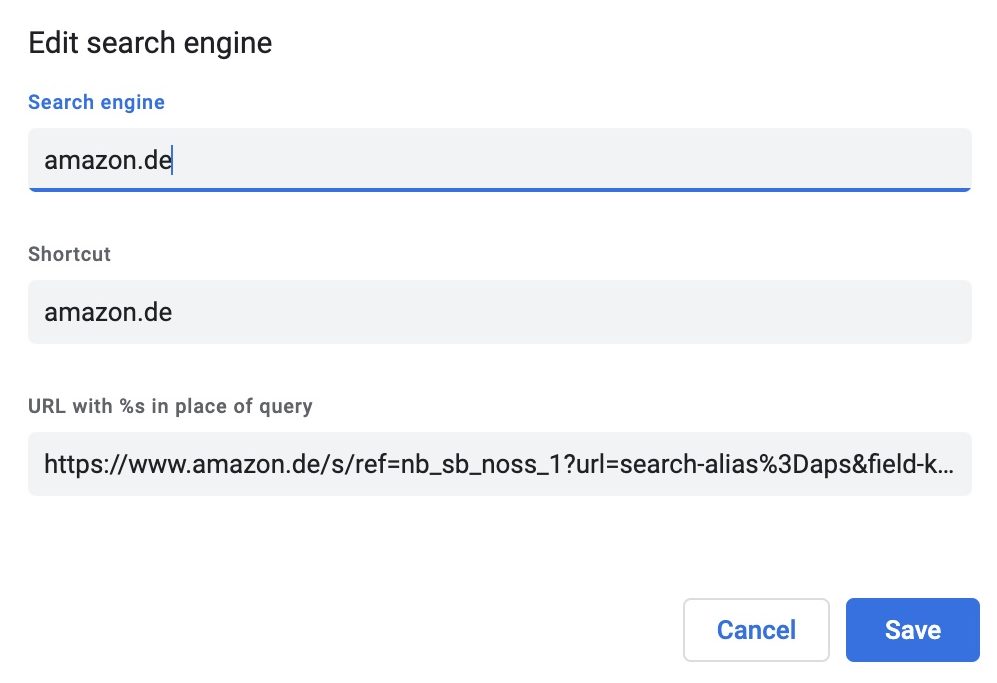The width and height of the screenshot is (997, 683).
Task: Click into the Shortcut input field
Action: (x=499, y=312)
